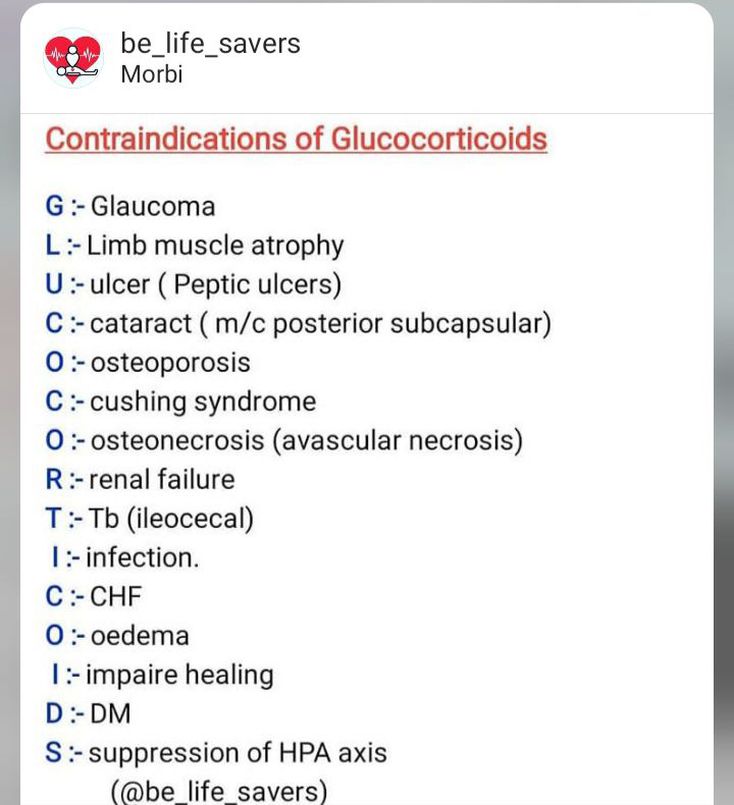This screenshot has width=734, height=805.
Task: Open the be_life_savers profile avatar
Action: pos(73,58)
